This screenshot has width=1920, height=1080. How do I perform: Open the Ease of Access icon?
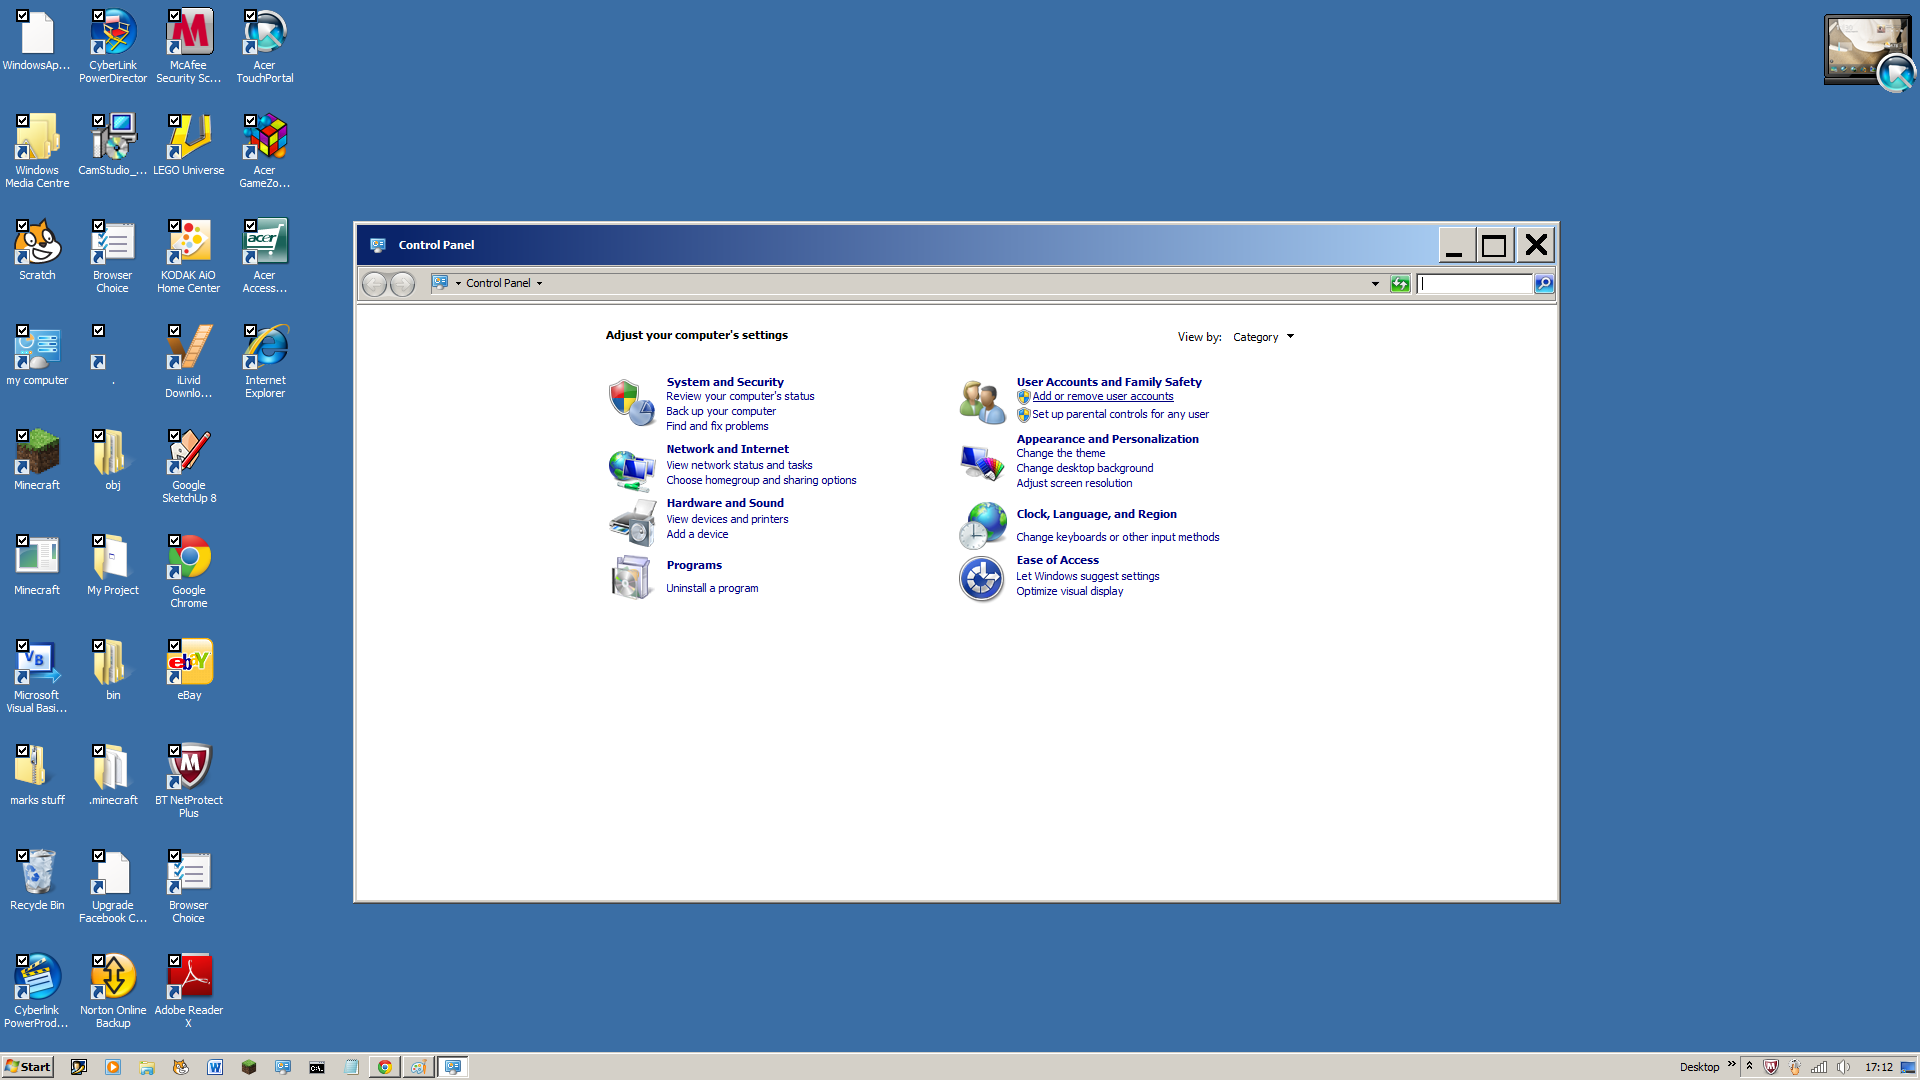tap(981, 579)
